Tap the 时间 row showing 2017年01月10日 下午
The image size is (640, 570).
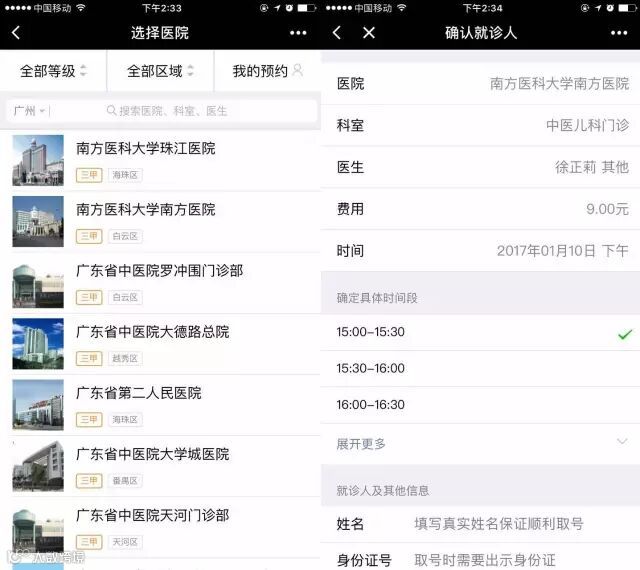click(480, 251)
